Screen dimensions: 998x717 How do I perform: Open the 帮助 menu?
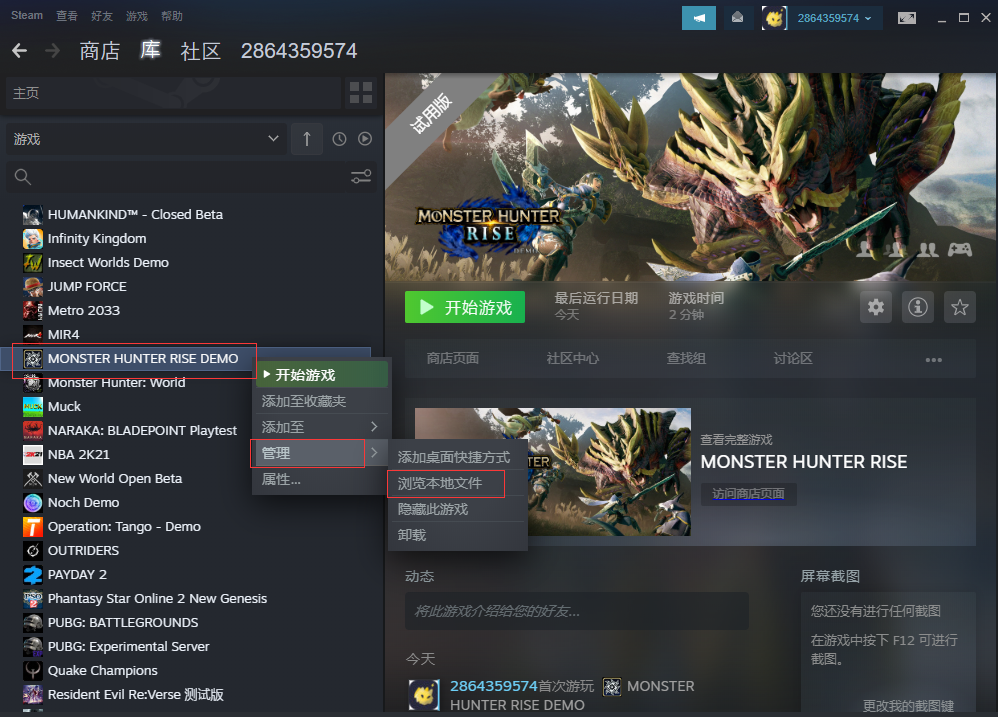pos(171,16)
